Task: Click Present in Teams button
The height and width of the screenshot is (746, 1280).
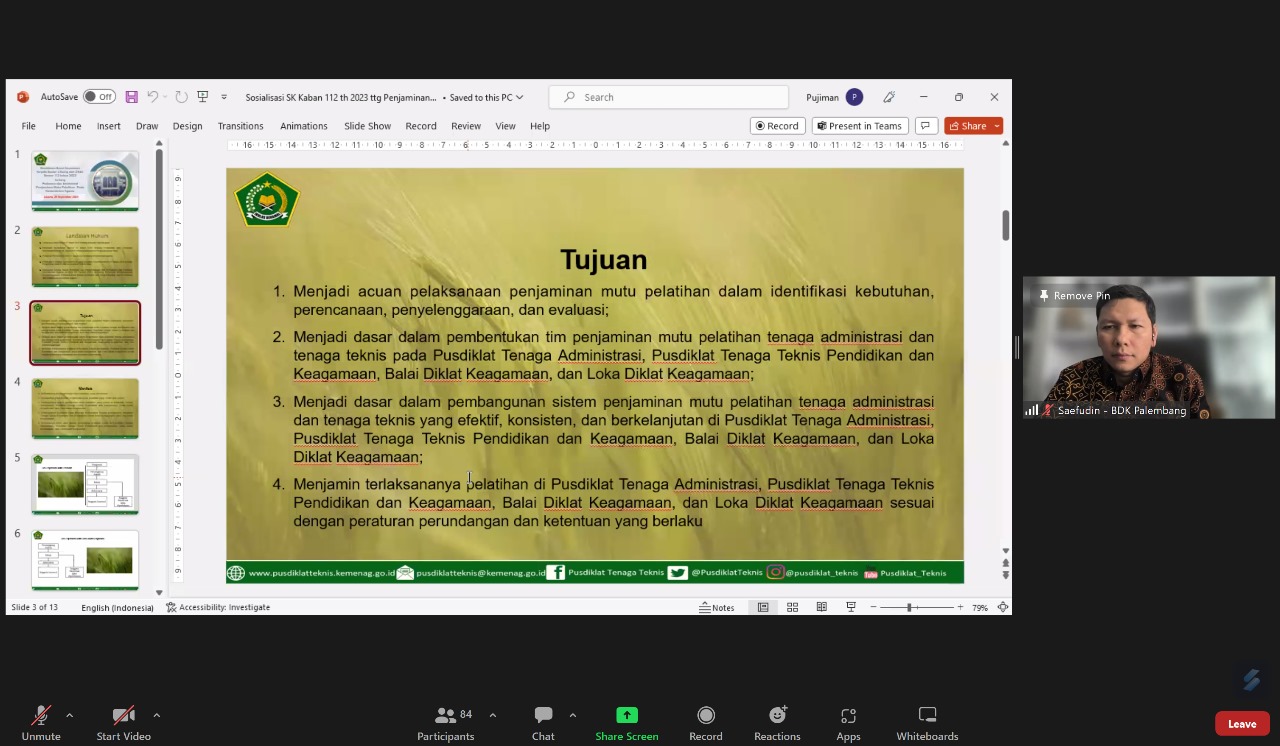Action: click(860, 126)
